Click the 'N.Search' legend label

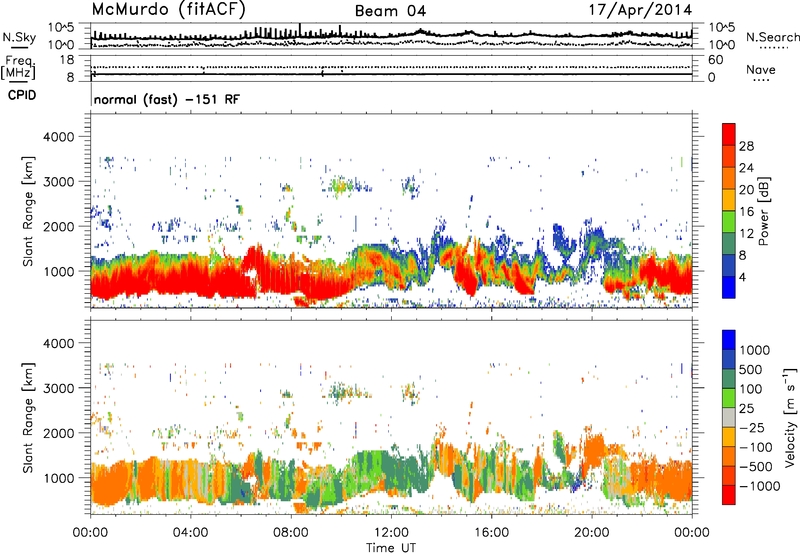(772, 37)
